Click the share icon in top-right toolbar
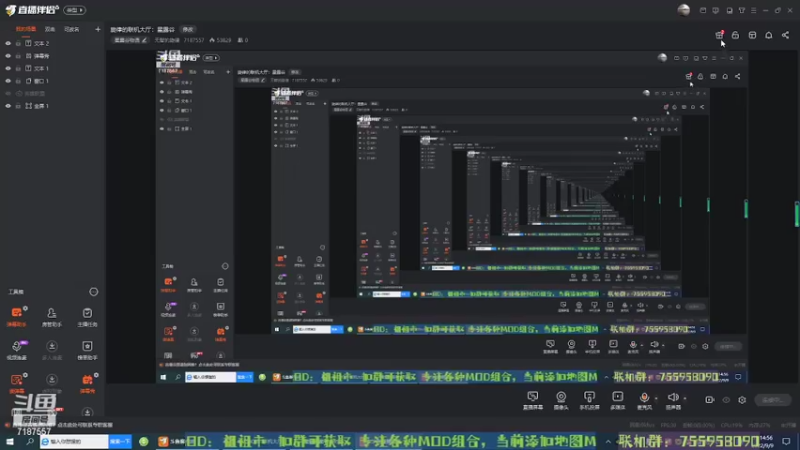Screen dimensions: 800x450 coord(785,35)
